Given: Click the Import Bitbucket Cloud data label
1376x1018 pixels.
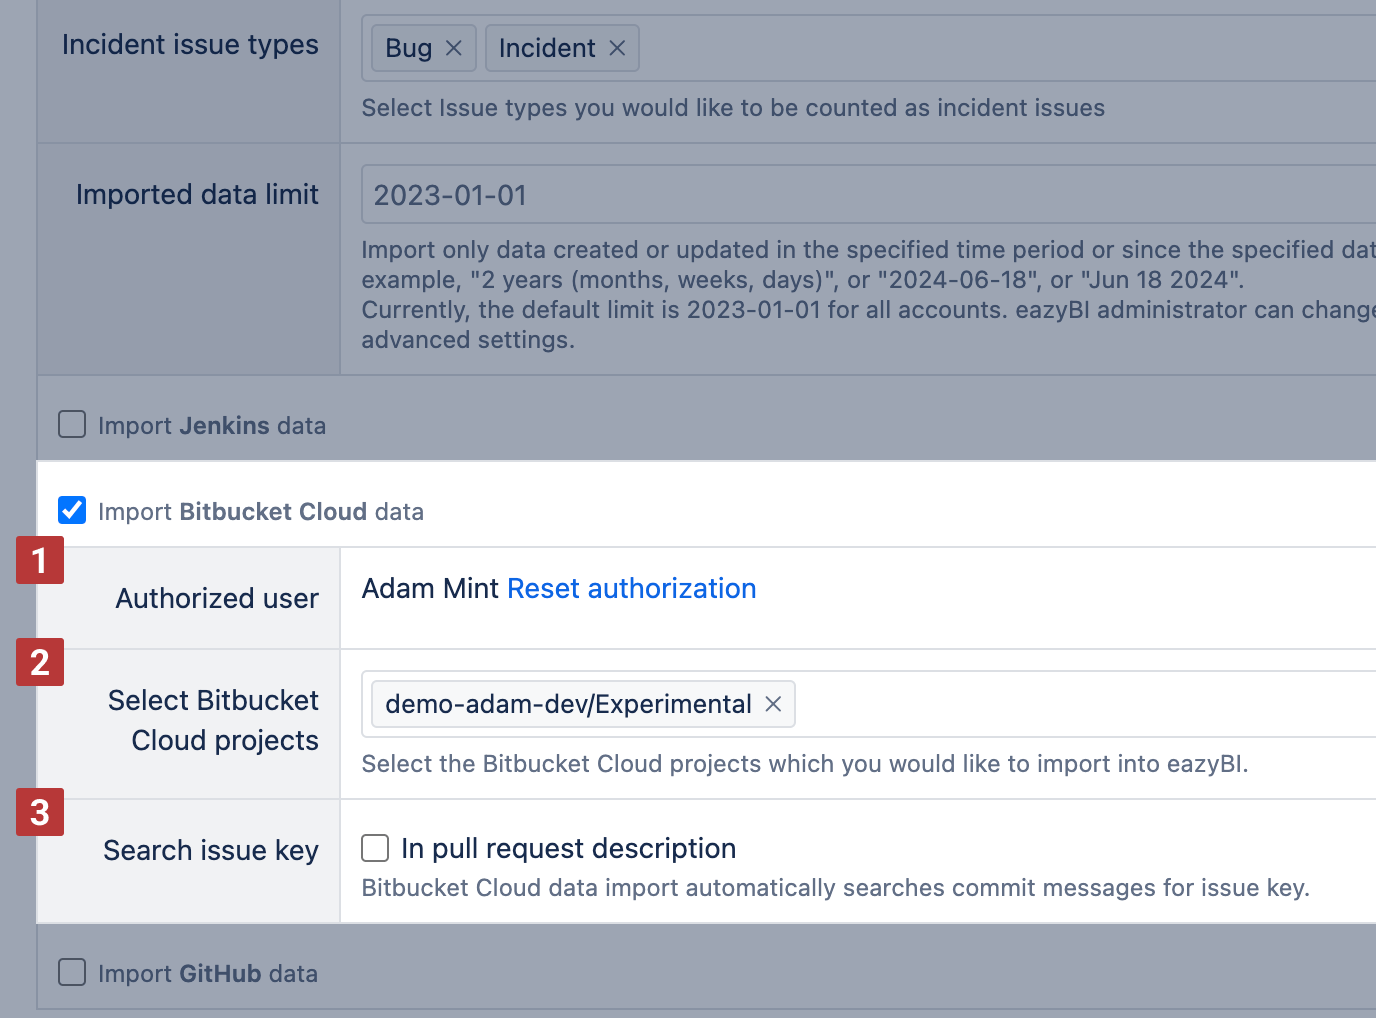Looking at the screenshot, I should [x=261, y=511].
